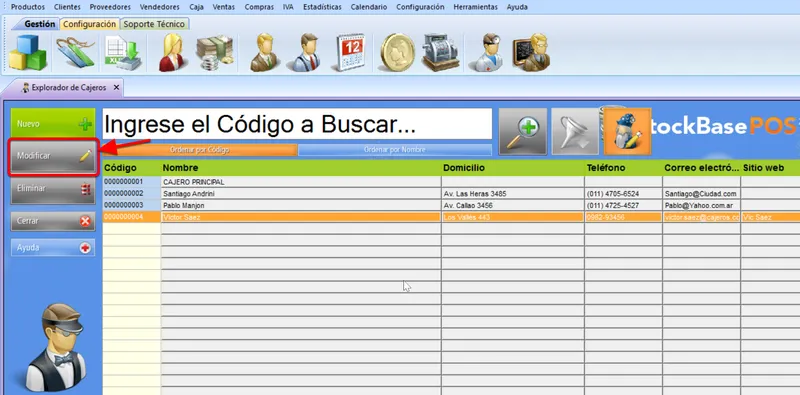Screen dimensions: 800x395
Task: Switch to the Soporte Técnico ribbon tab
Action: click(x=154, y=24)
